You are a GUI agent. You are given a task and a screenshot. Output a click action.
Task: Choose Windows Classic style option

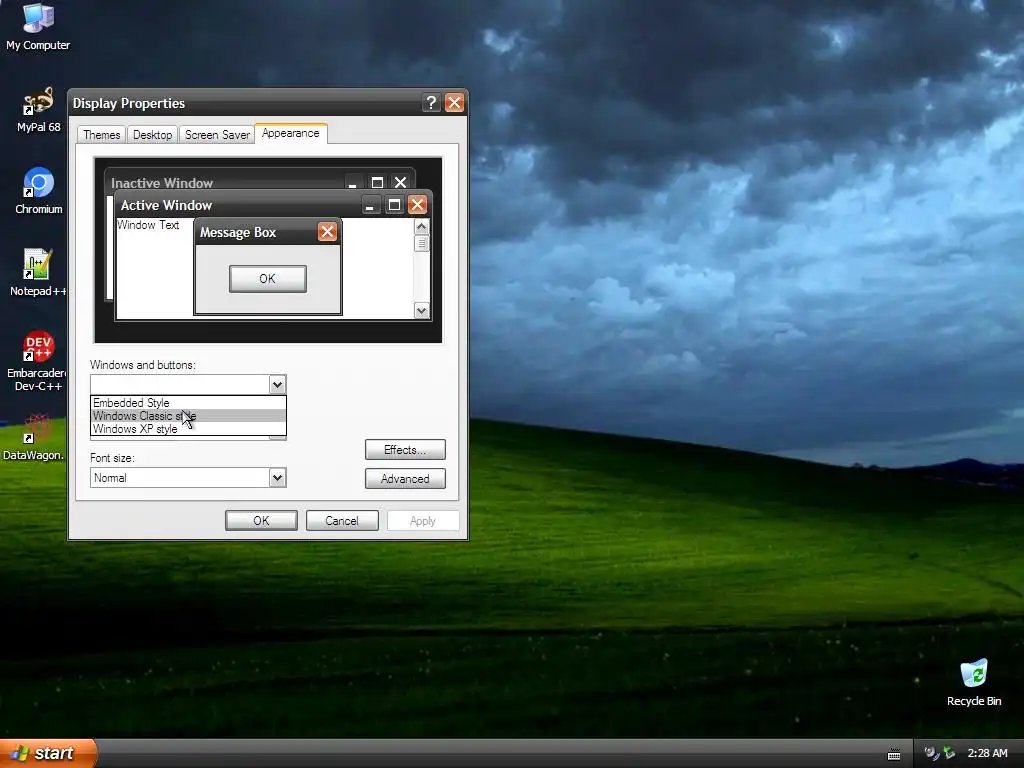tap(188, 416)
